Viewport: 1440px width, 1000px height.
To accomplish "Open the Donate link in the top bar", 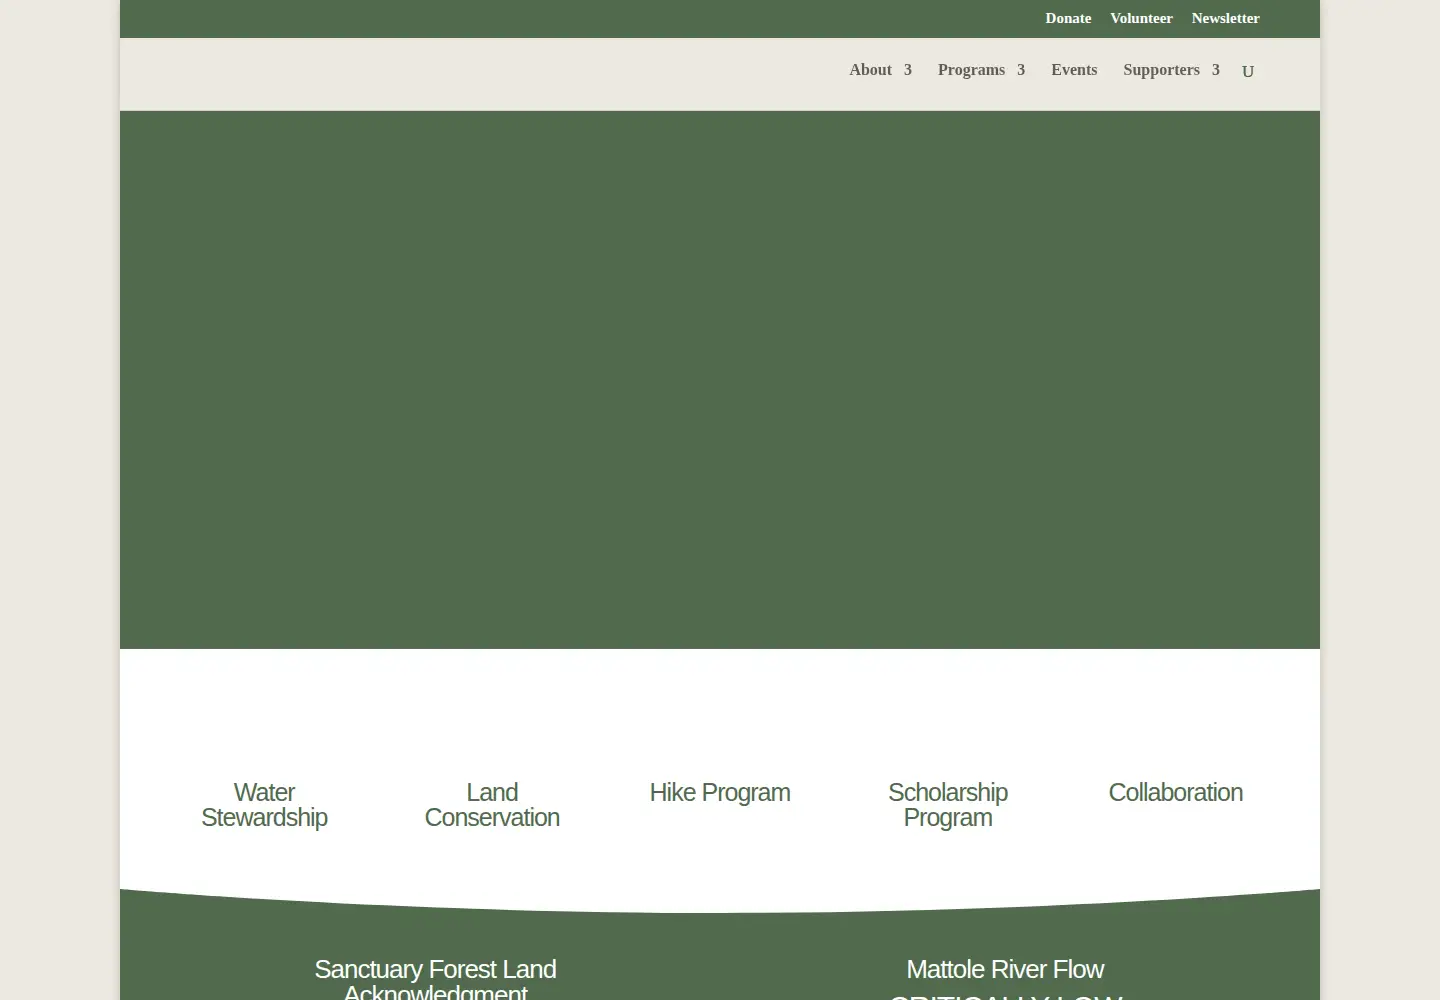I will pyautogui.click(x=1068, y=18).
